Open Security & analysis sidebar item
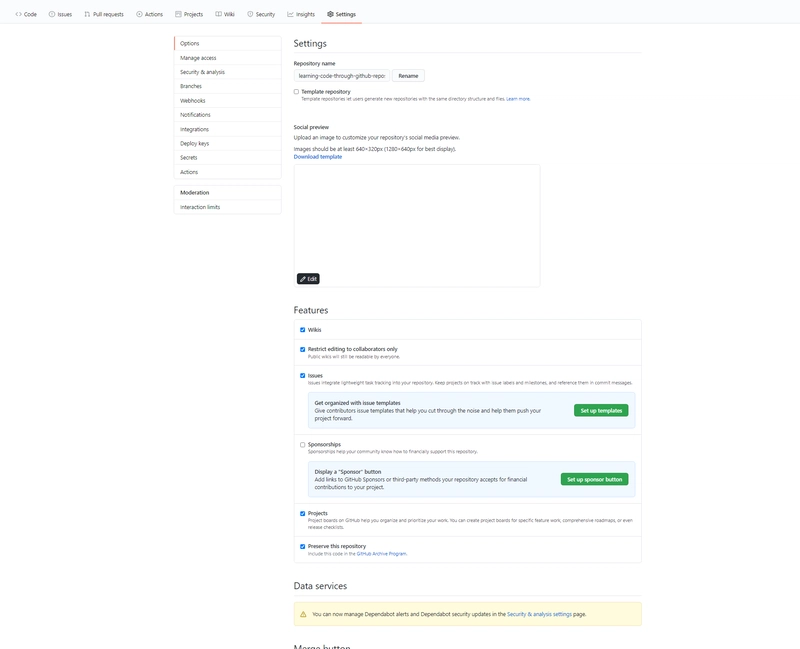Image resolution: width=800 pixels, height=649 pixels. point(228,72)
